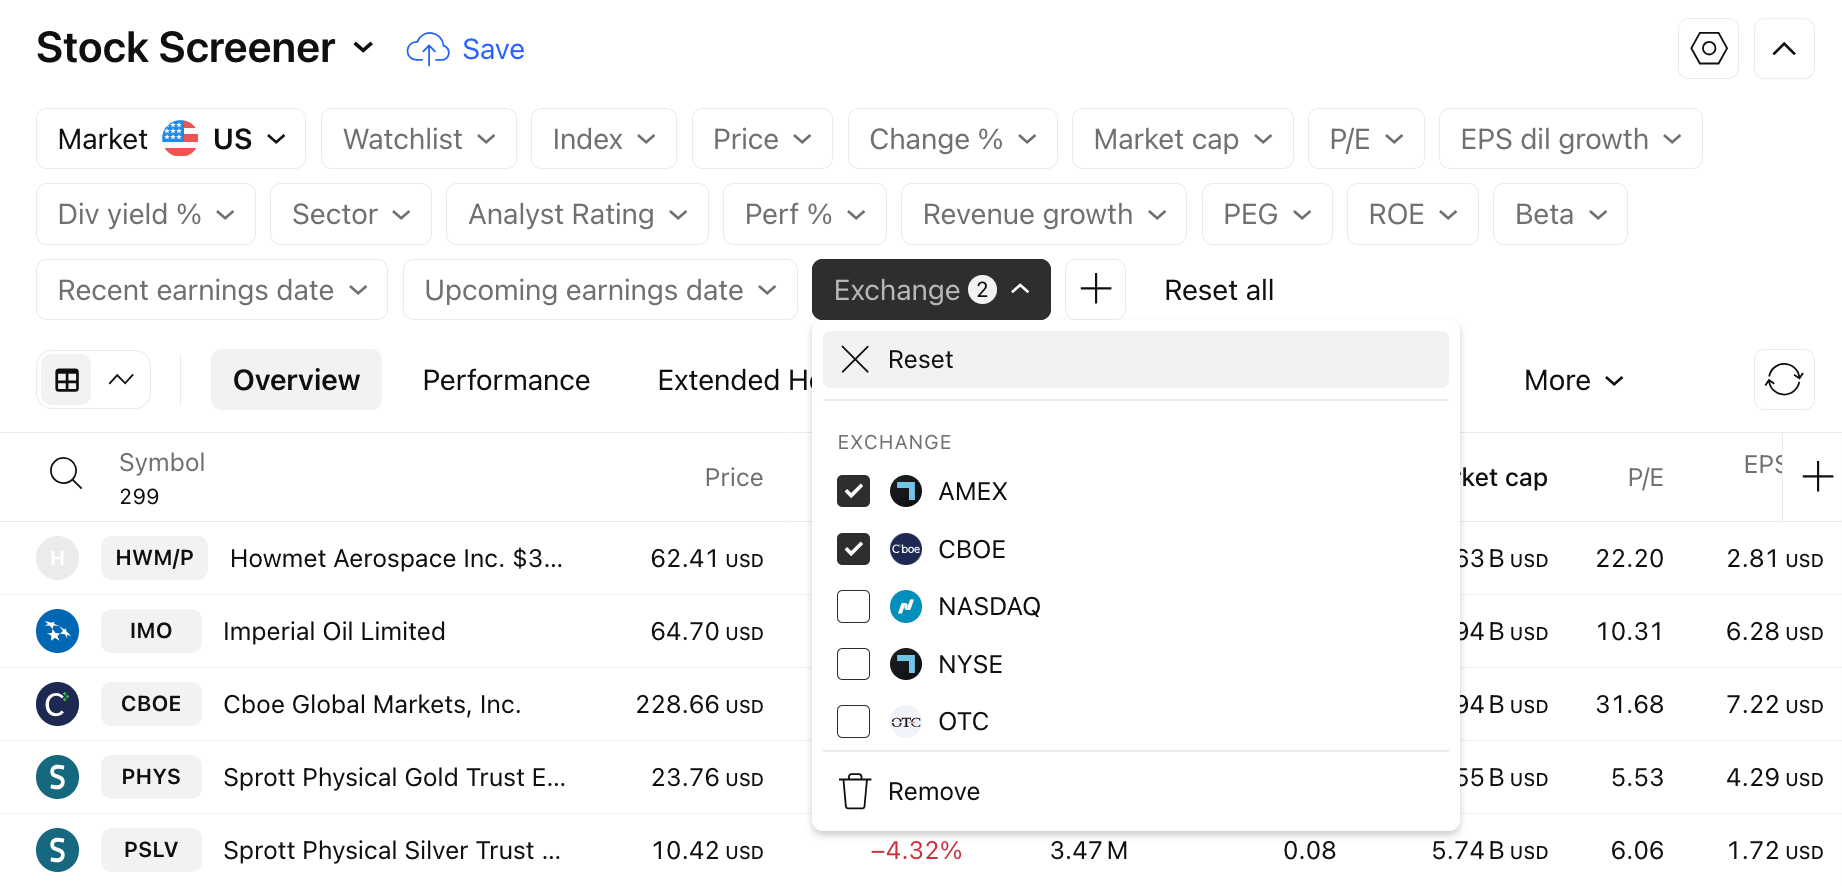Expand the Analyst Rating filter
This screenshot has height=886, width=1842.
click(x=577, y=214)
